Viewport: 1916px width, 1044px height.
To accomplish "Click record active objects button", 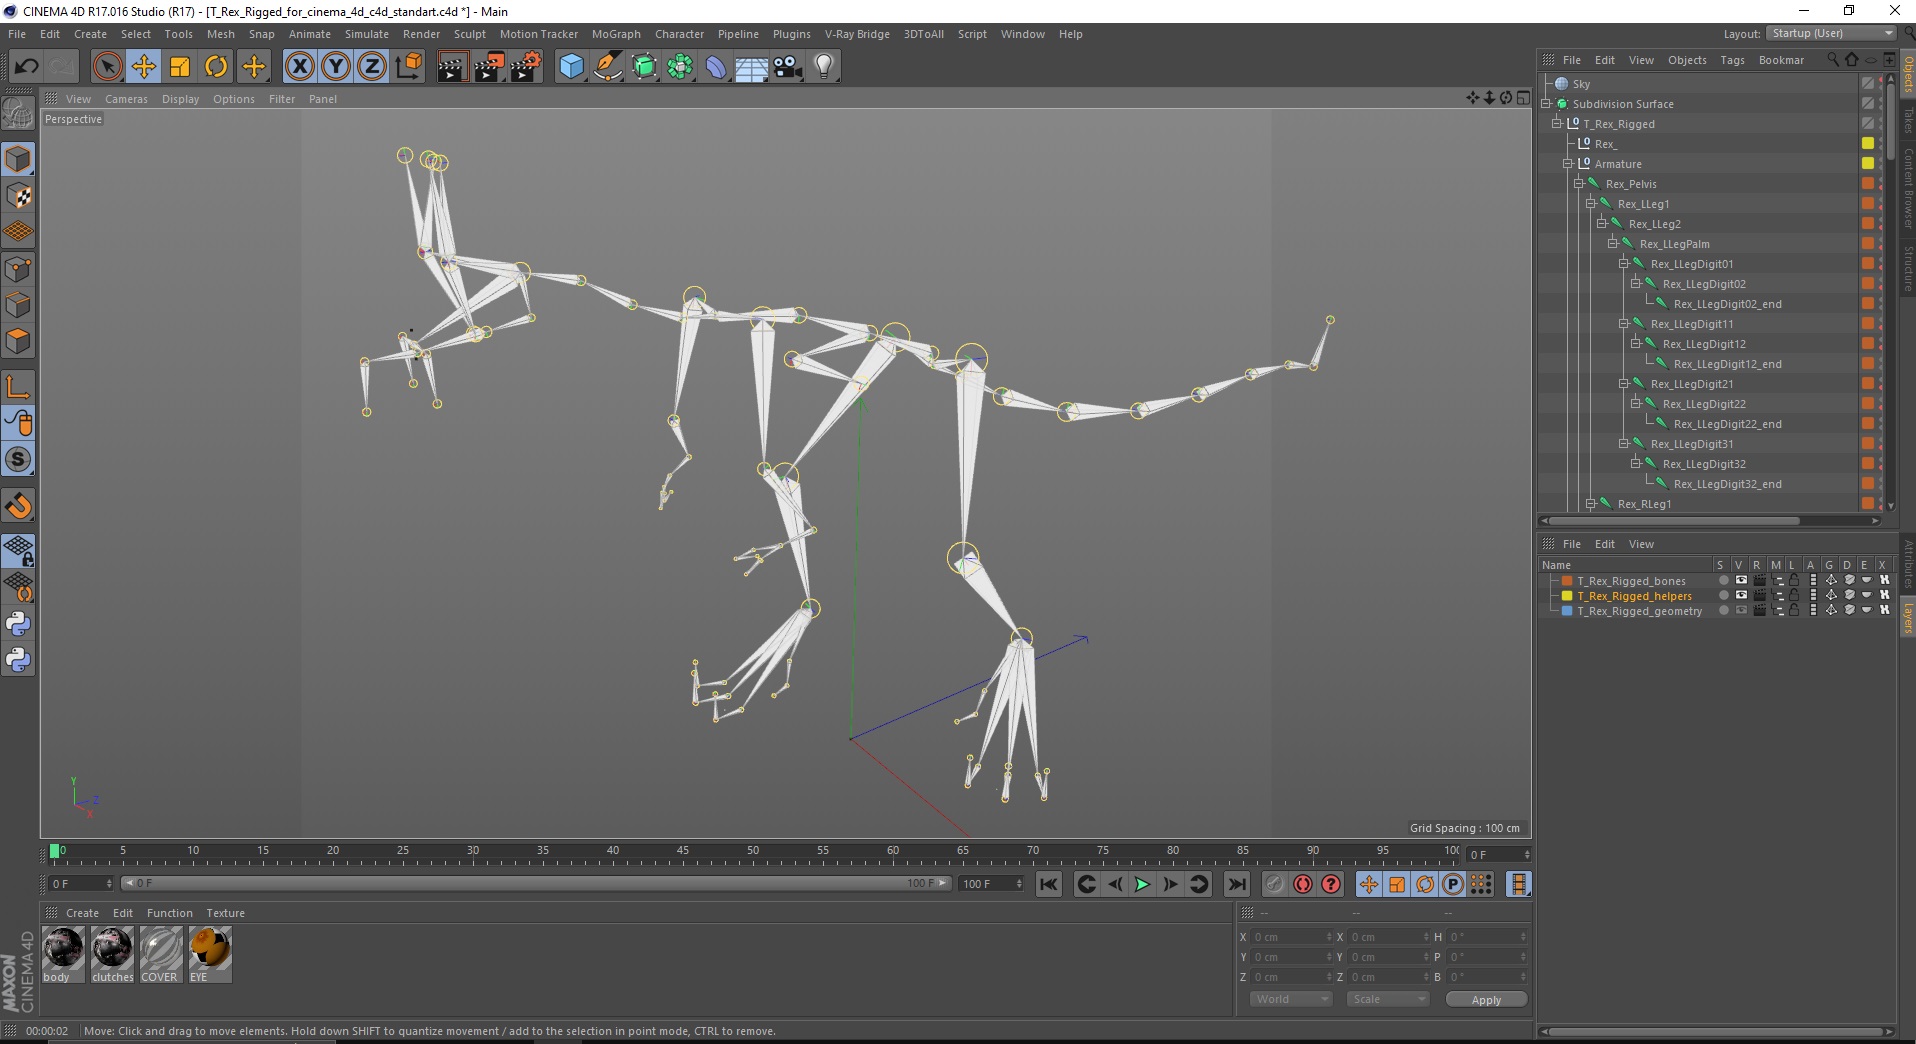I will pyautogui.click(x=1274, y=884).
